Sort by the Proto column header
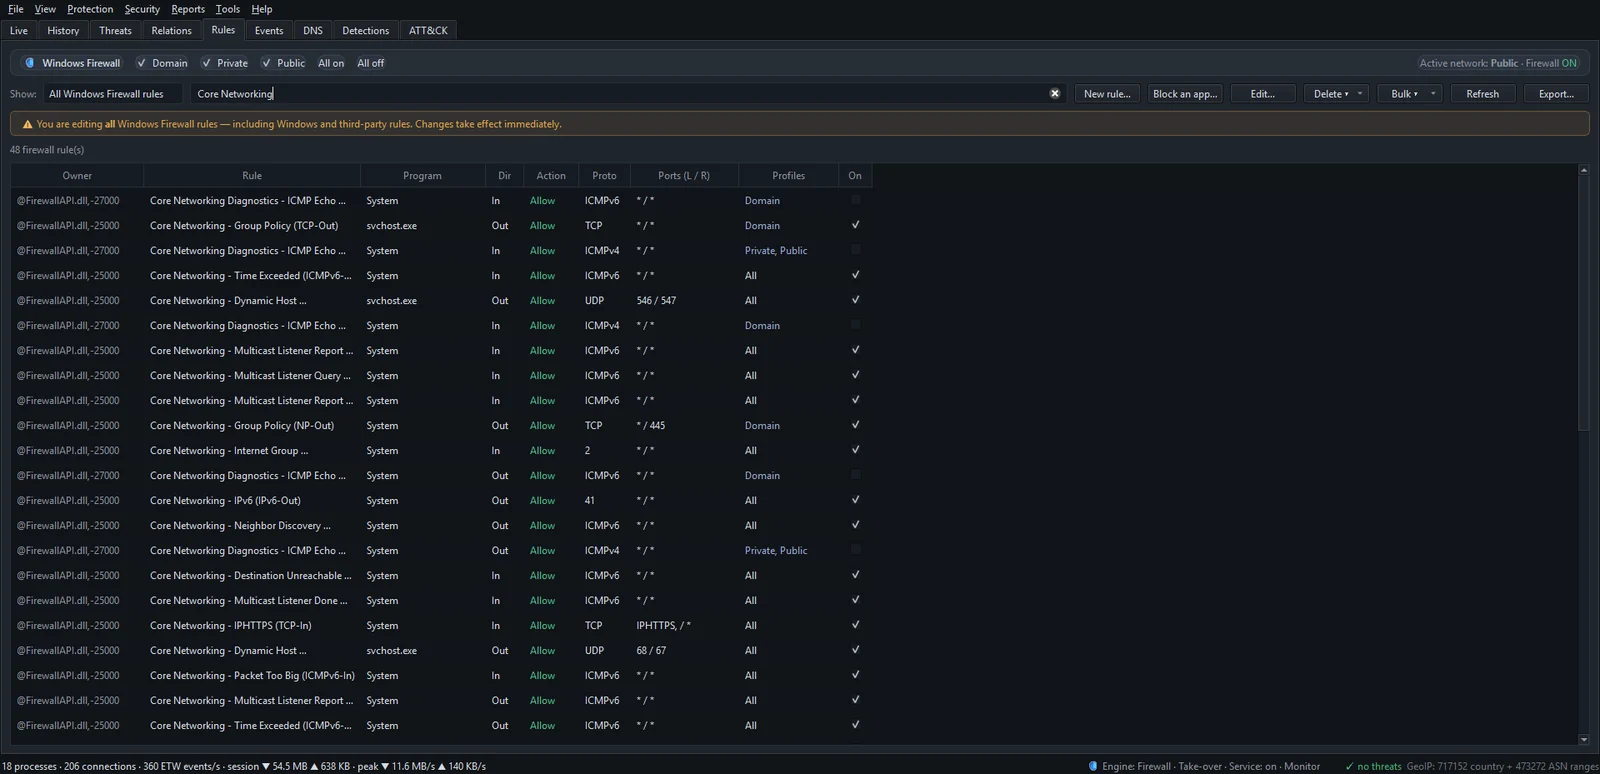Image resolution: width=1600 pixels, height=774 pixels. [604, 175]
